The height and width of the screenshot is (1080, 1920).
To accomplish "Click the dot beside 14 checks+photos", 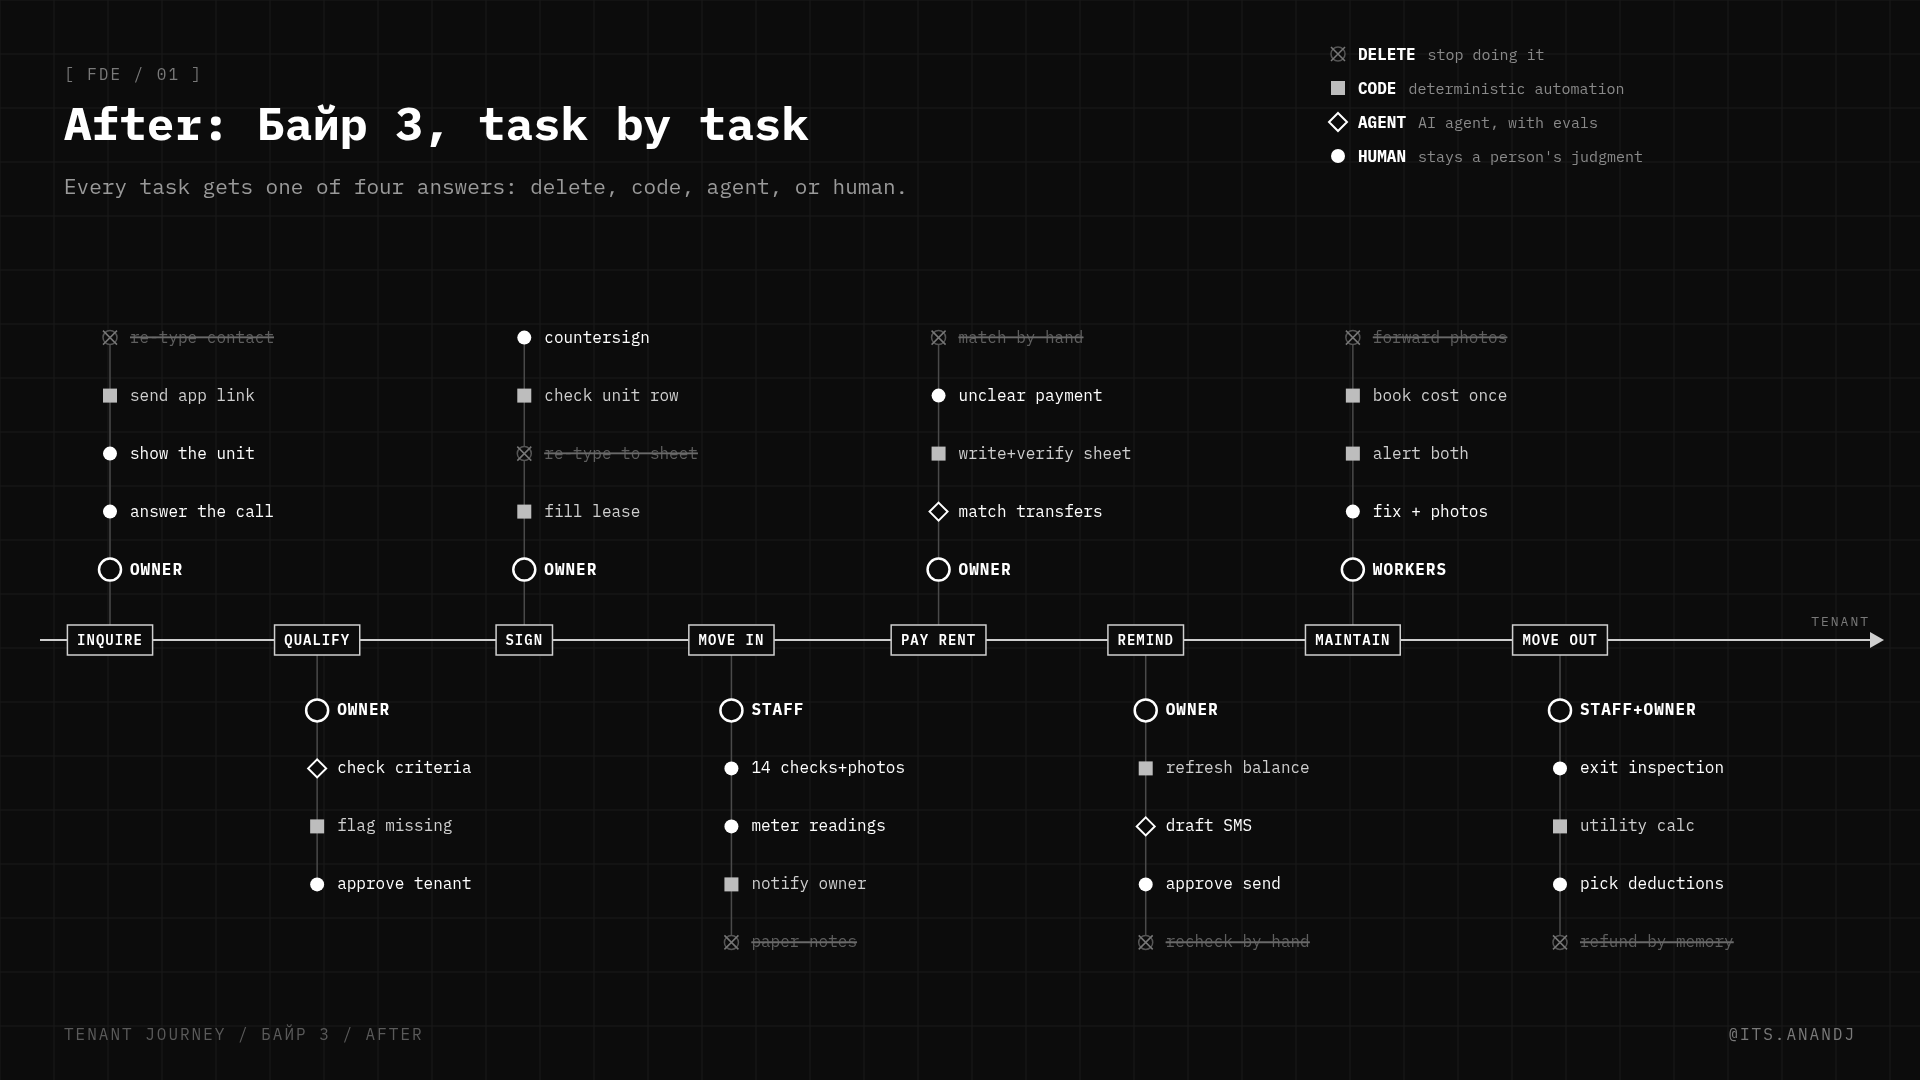I will [731, 768].
